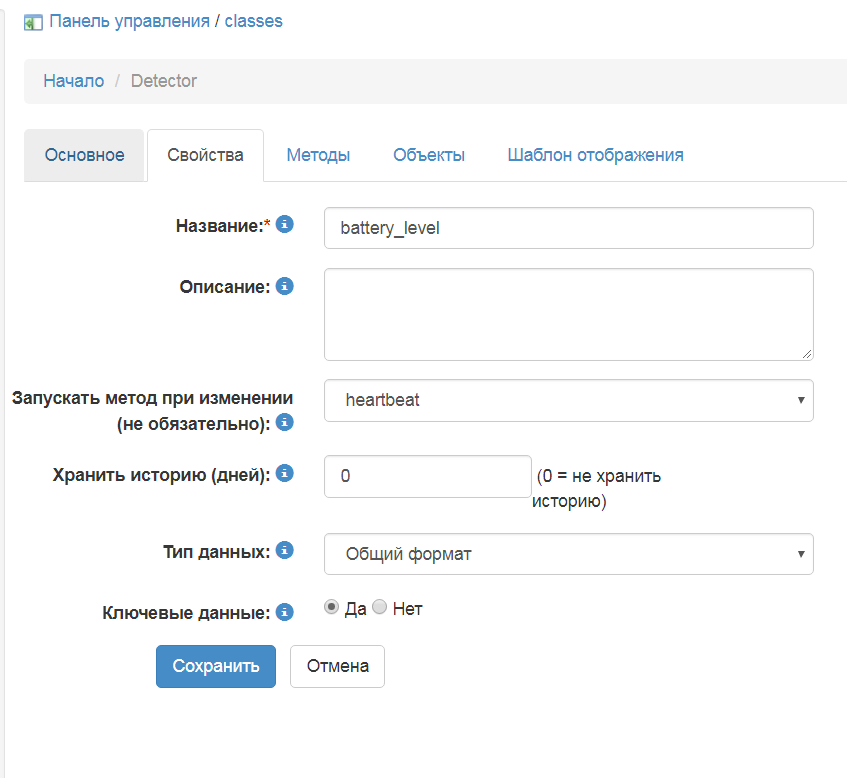
Task: Click inside the Описание text area
Action: pos(568,314)
